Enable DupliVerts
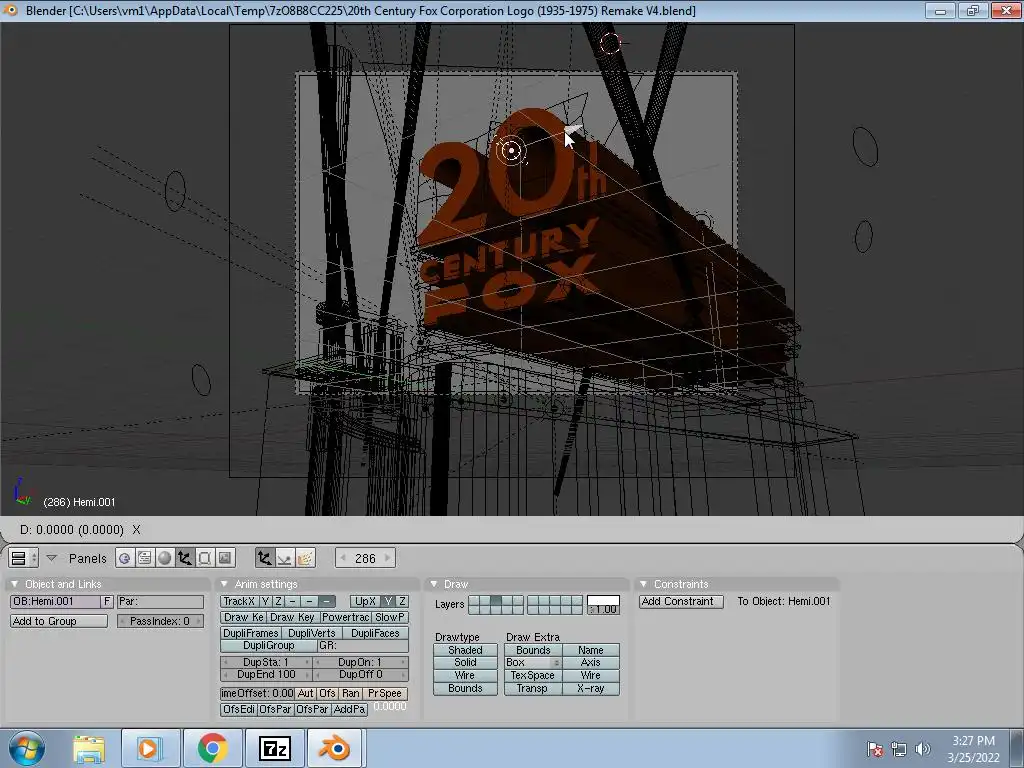1024x768 pixels. 312,633
